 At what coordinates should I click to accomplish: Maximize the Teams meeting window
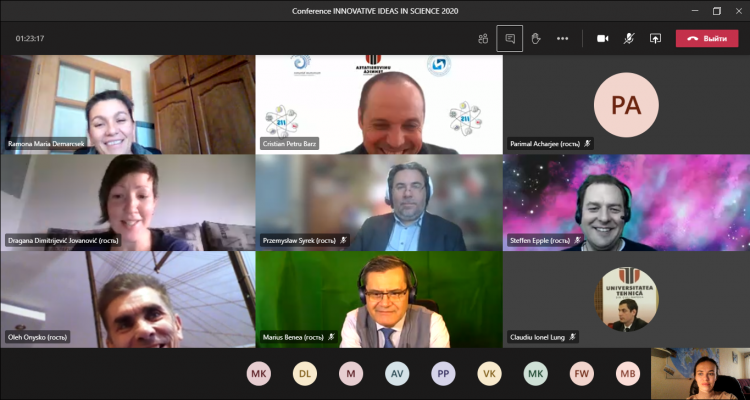716,11
